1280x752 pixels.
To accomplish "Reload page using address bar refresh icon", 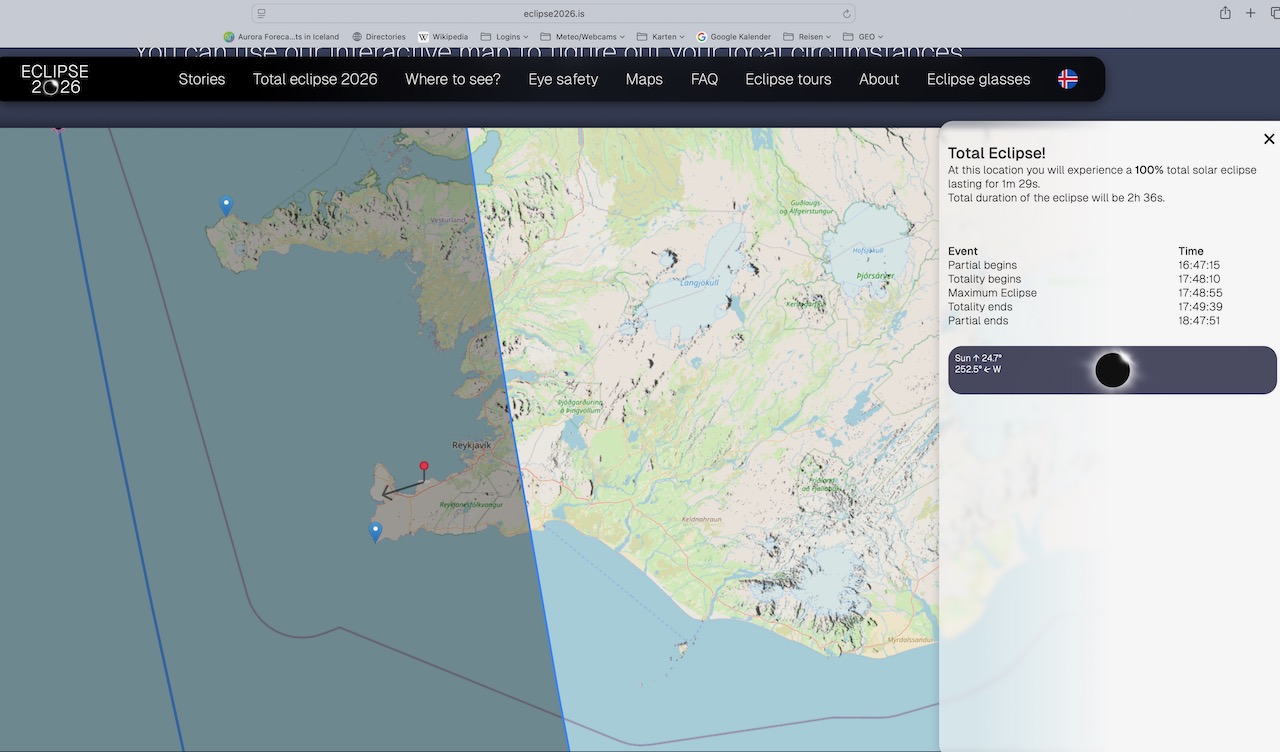I will (847, 14).
